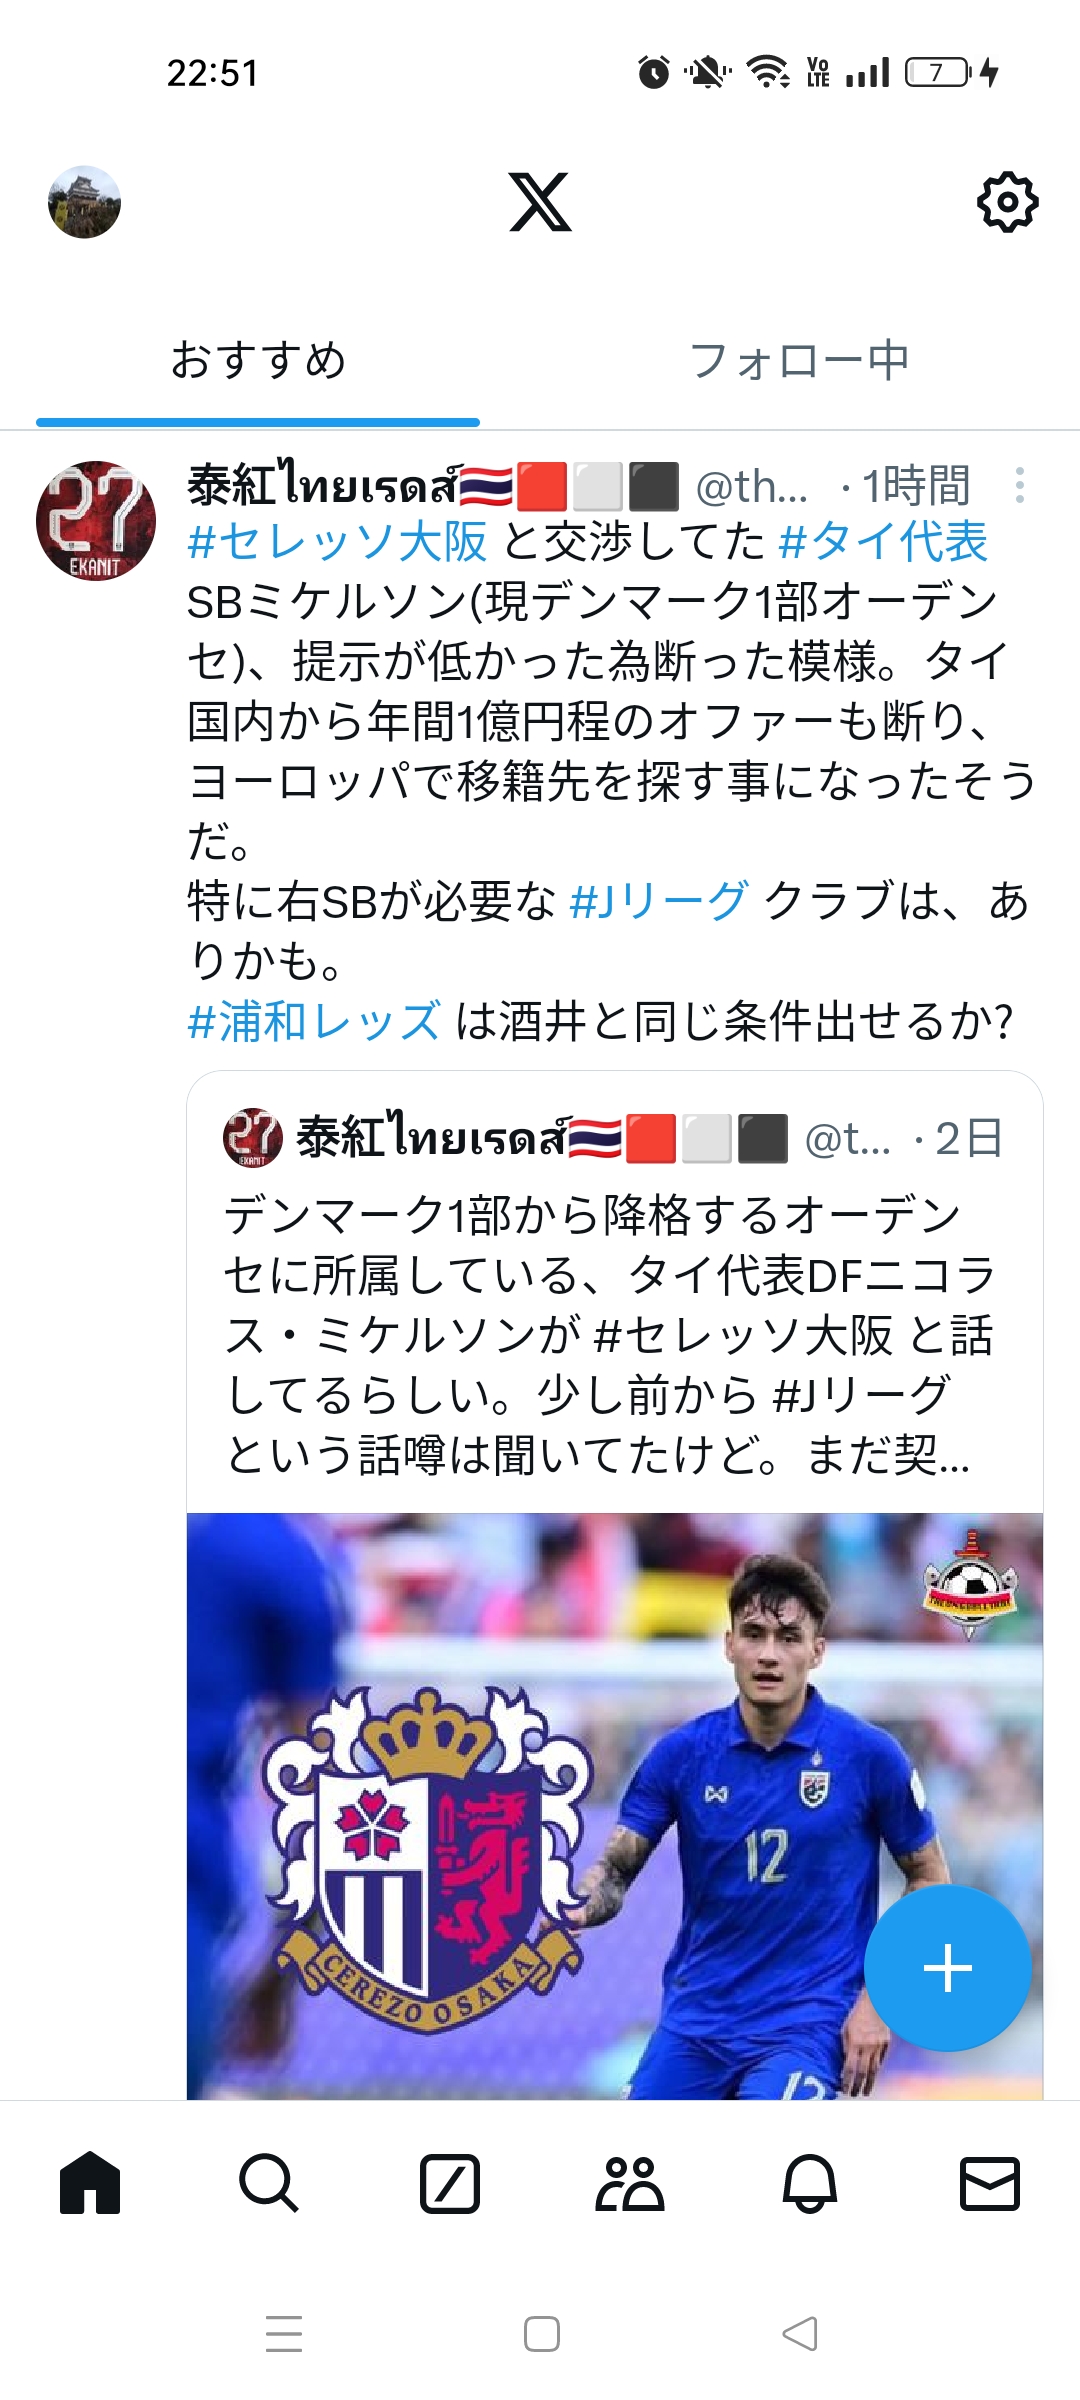Open the #タイ代表 hashtag link
This screenshot has width=1080, height=2400.
click(x=883, y=542)
